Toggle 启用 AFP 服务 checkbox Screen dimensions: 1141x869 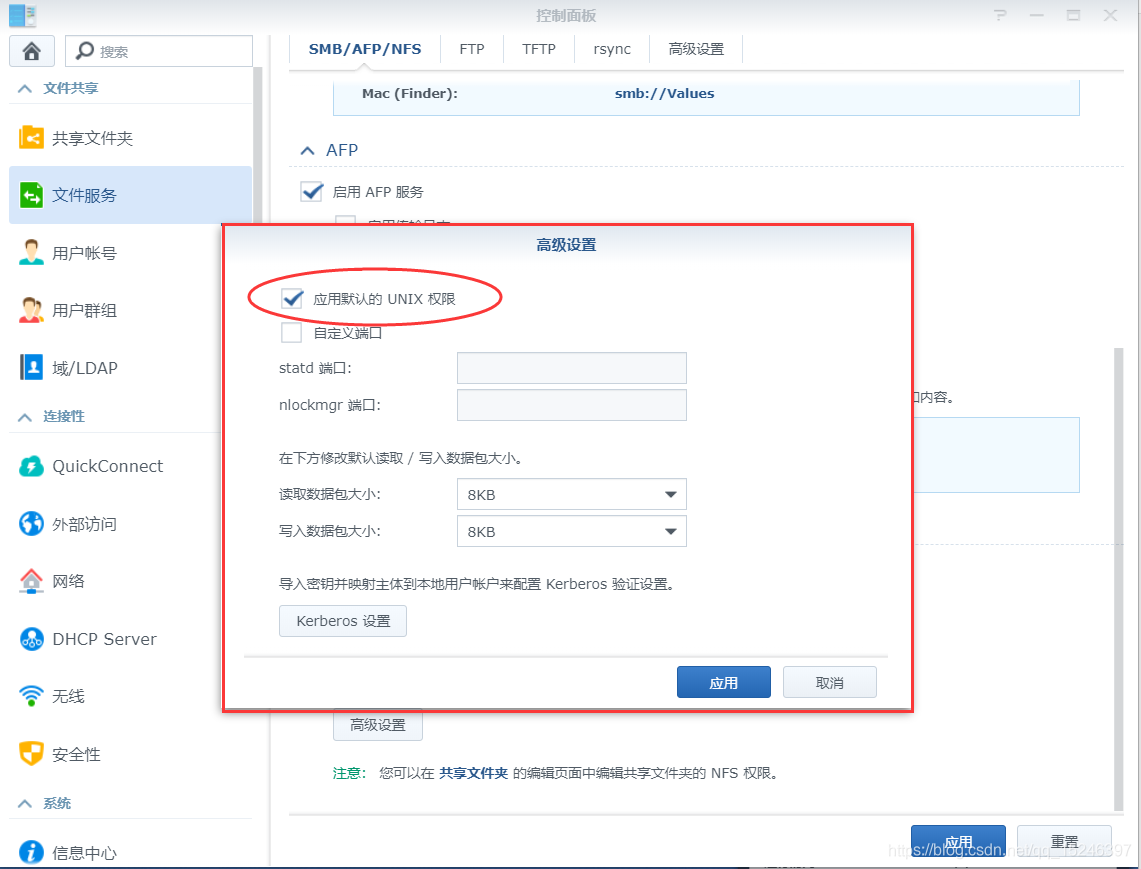pyautogui.click(x=311, y=191)
